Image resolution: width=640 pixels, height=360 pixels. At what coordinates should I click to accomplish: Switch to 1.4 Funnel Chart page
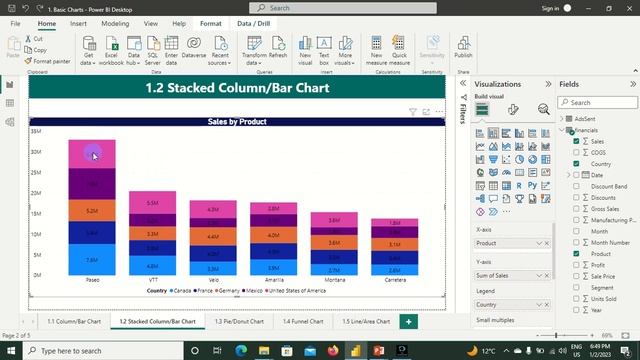(303, 322)
